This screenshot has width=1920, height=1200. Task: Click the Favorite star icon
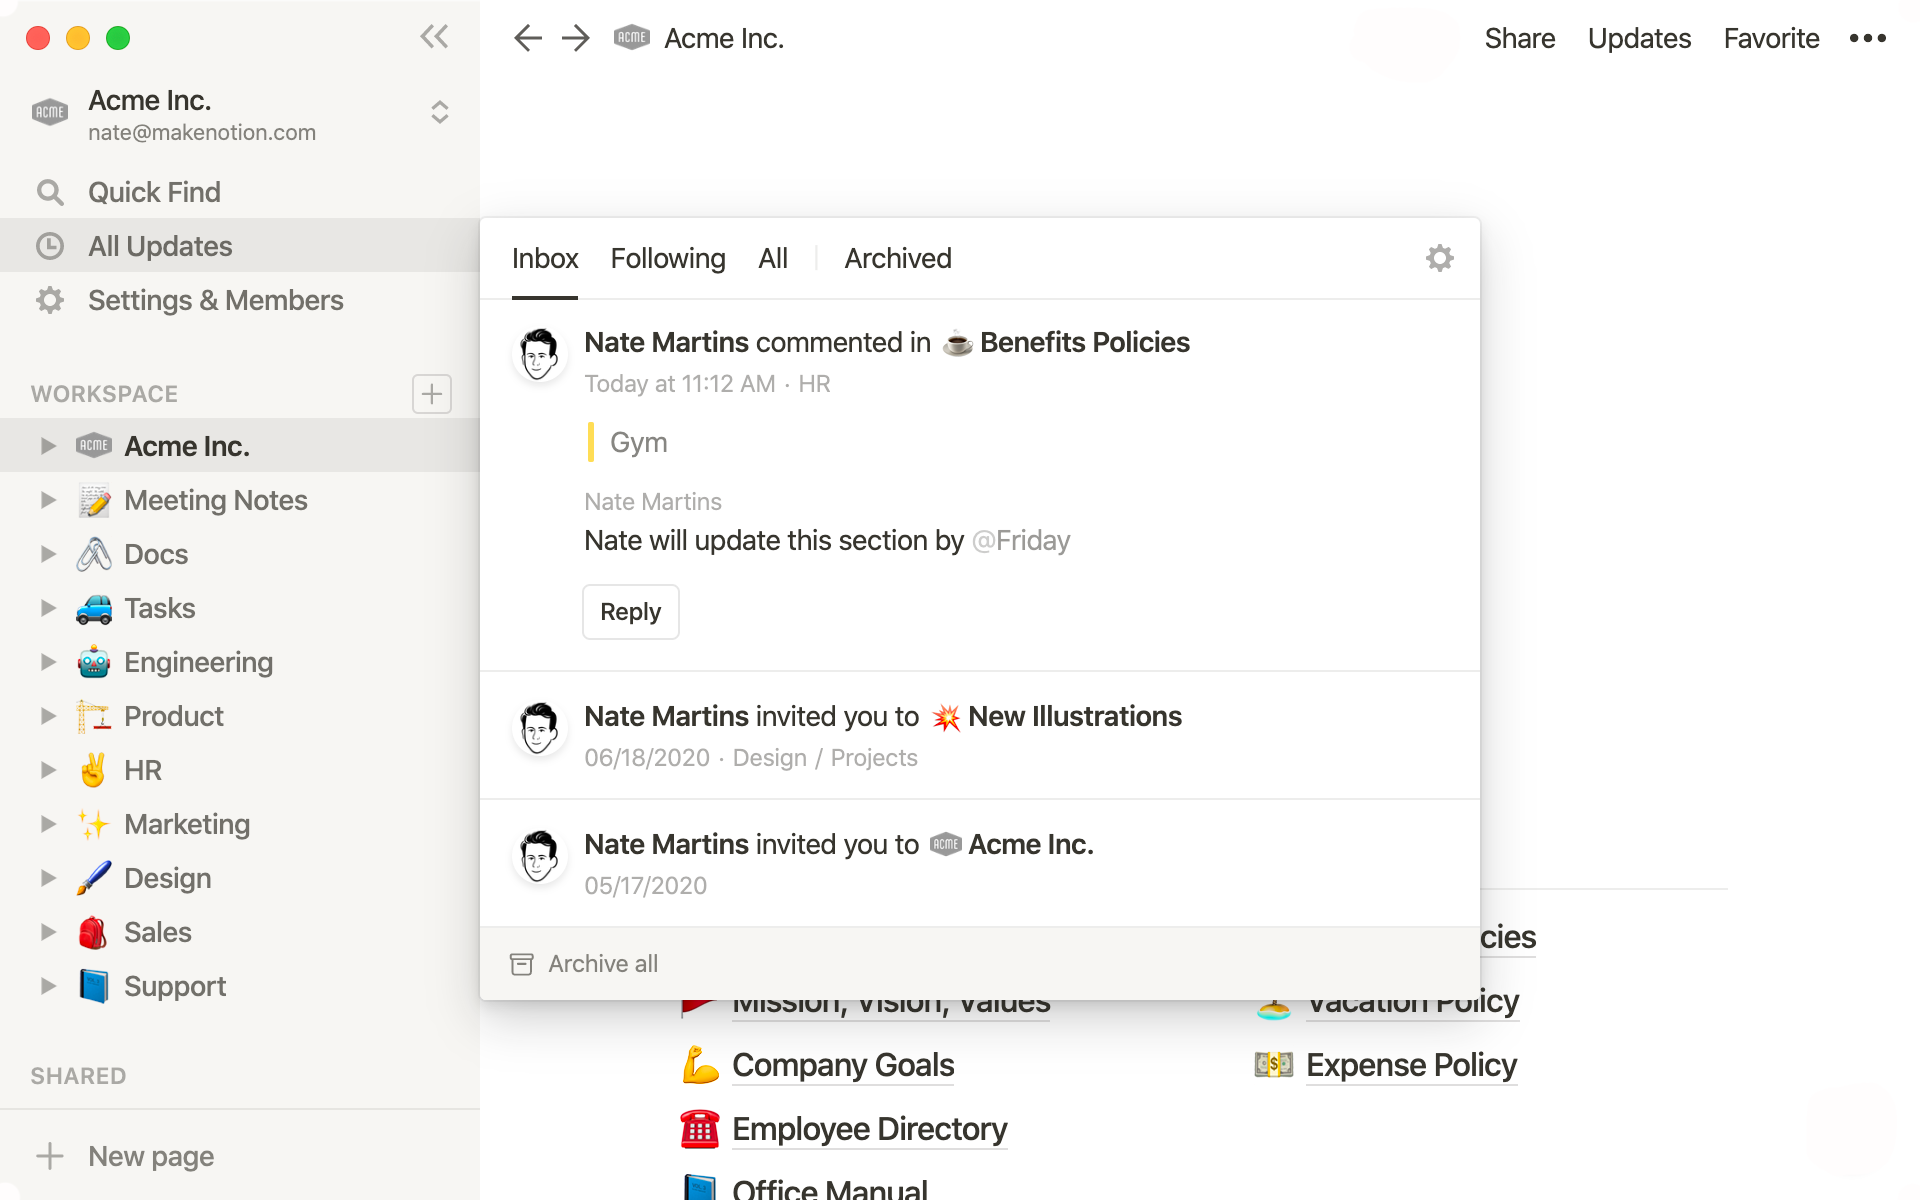click(1772, 37)
